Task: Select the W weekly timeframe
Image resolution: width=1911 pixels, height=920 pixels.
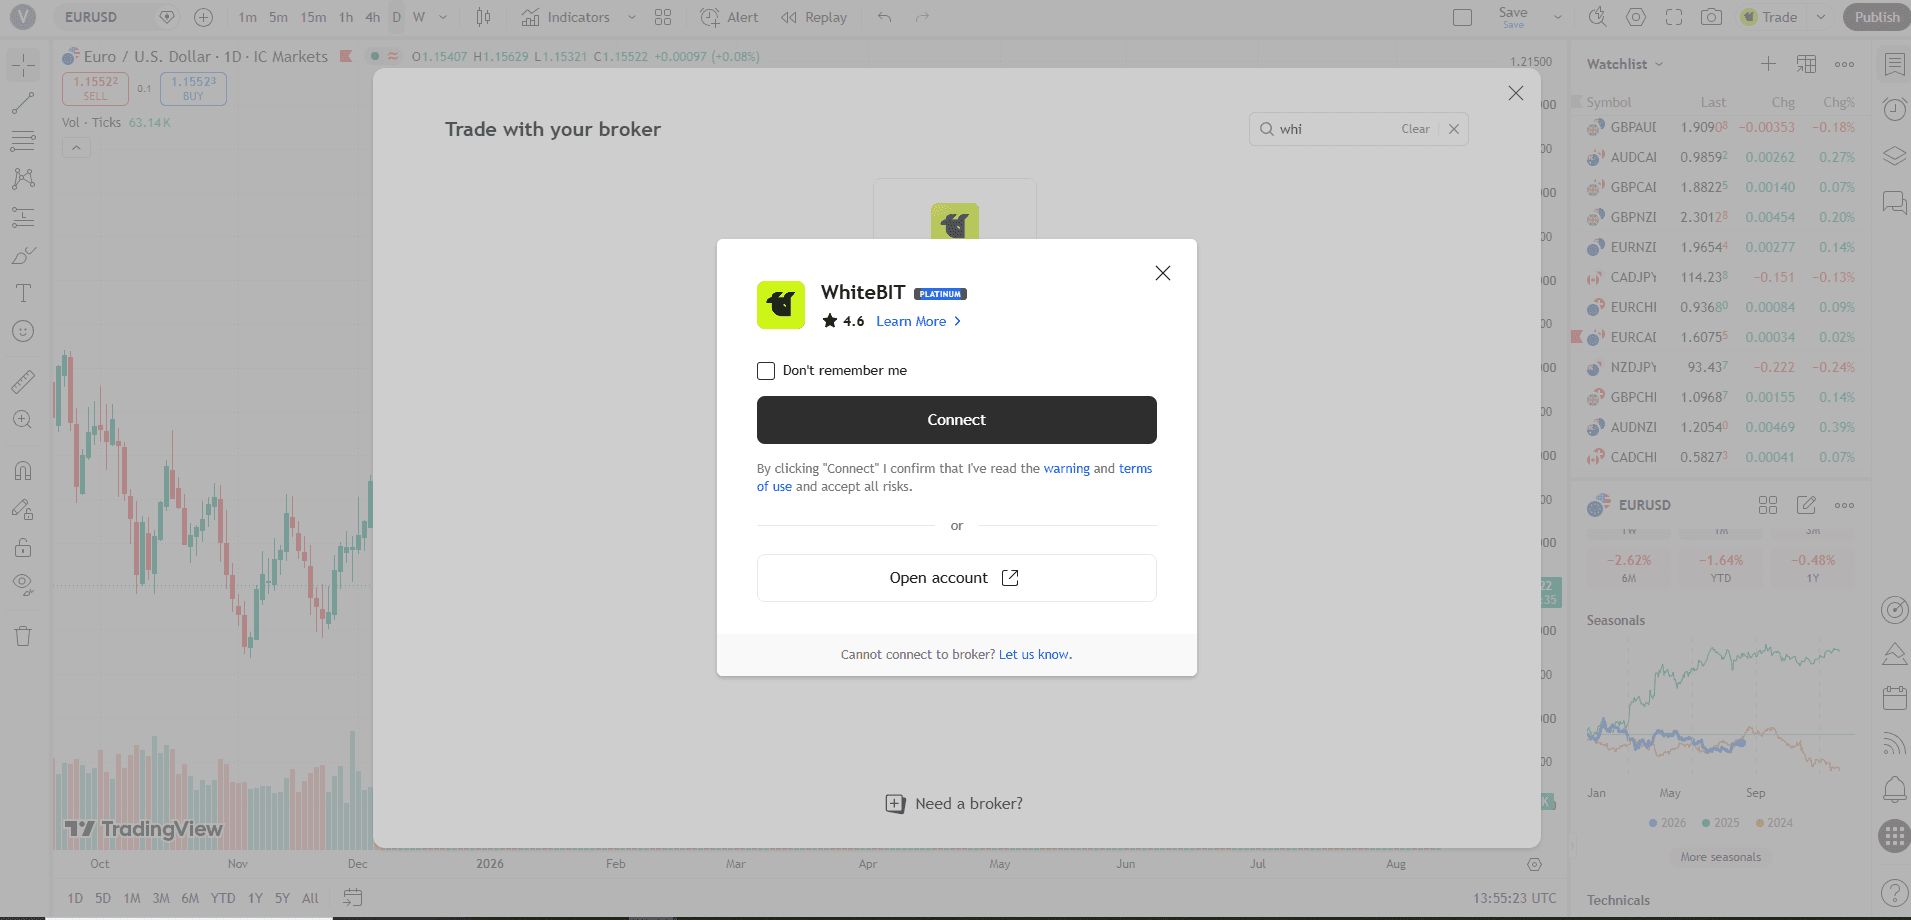Action: 419,17
